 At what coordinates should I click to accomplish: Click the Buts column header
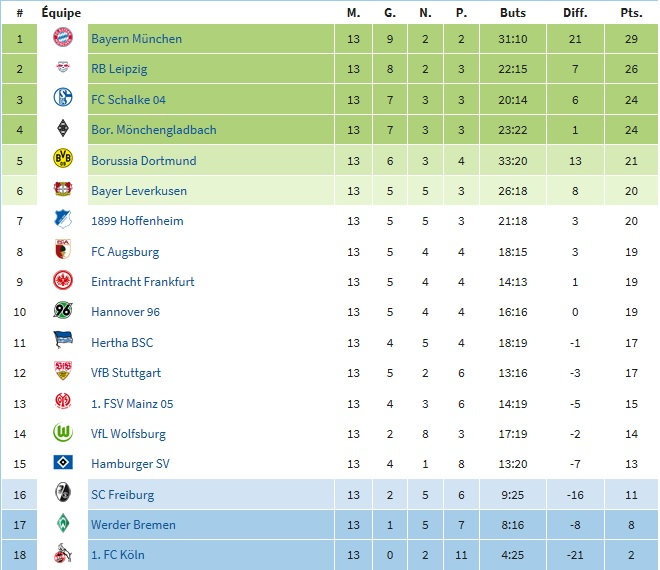513,13
